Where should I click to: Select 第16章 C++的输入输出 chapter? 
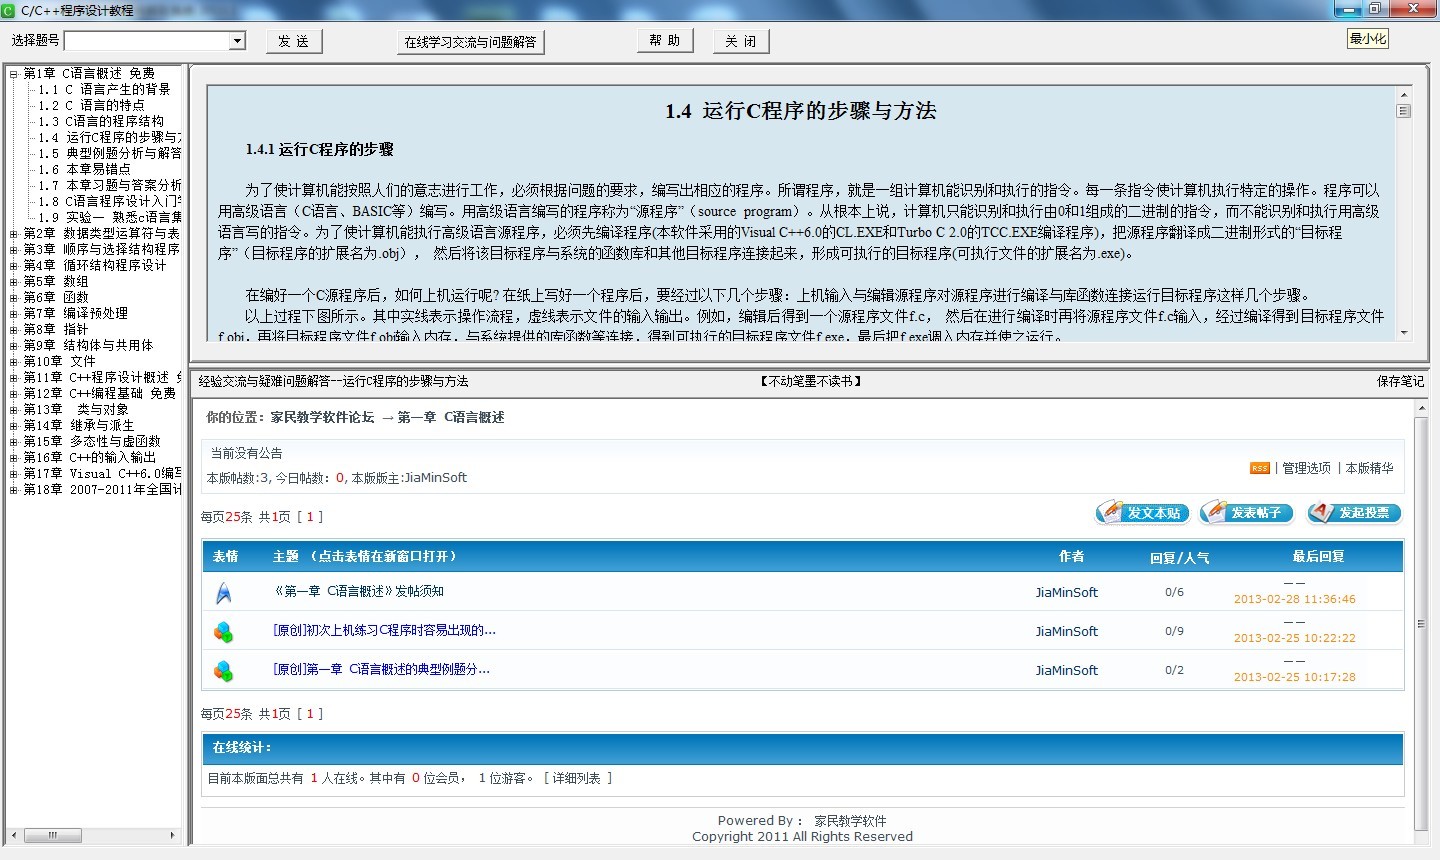[89, 457]
